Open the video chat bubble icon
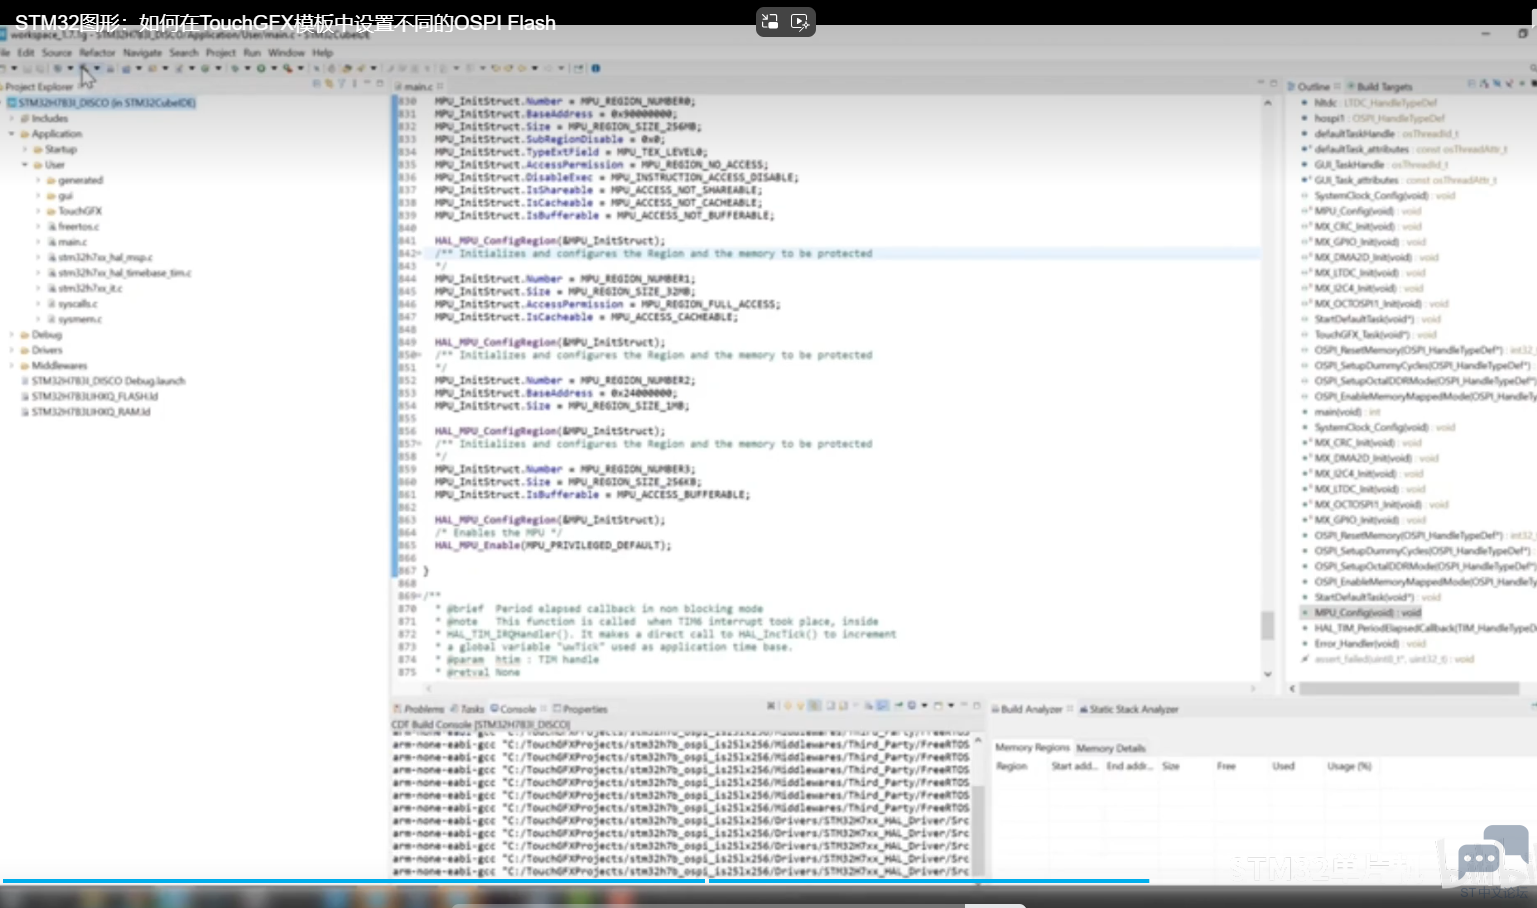This screenshot has height=908, width=1537. (x=1493, y=854)
